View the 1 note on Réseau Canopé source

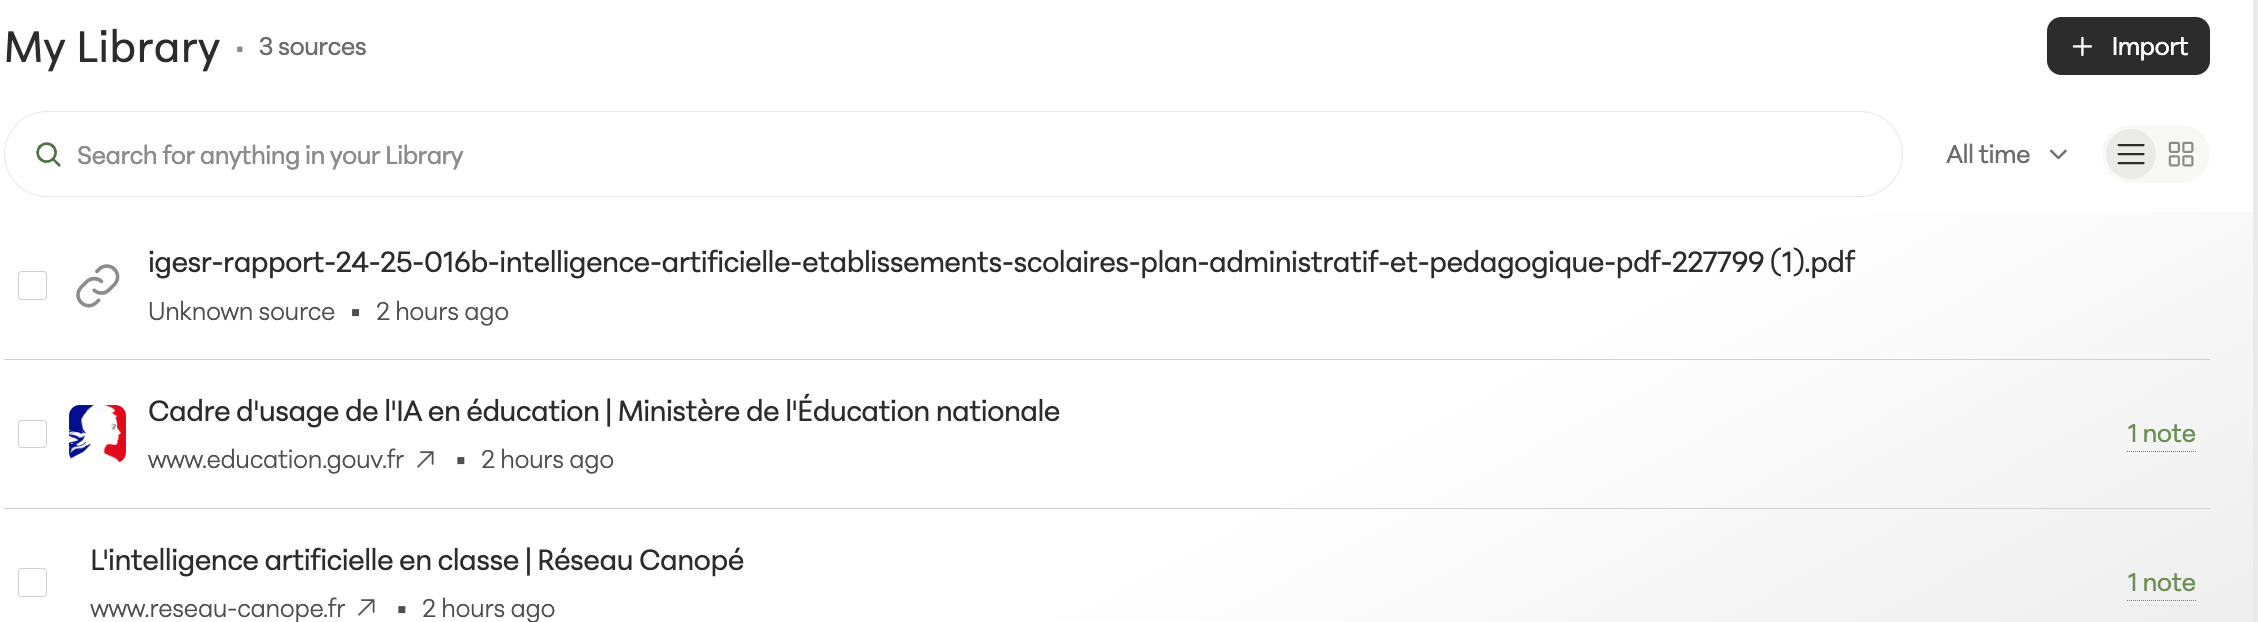pyautogui.click(x=2160, y=582)
